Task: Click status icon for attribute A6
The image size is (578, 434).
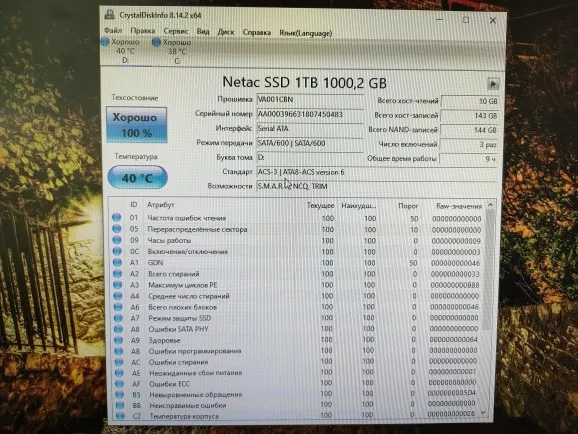Action: pyautogui.click(x=118, y=307)
